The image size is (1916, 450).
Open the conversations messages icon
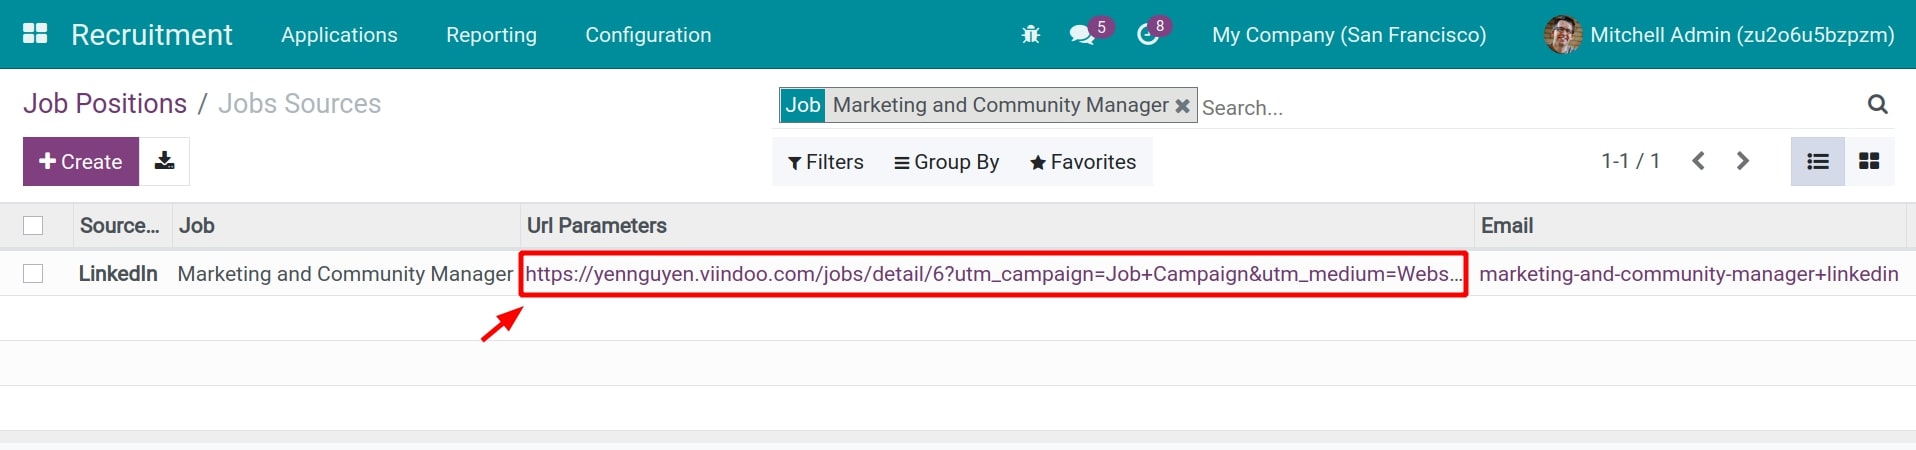(1081, 35)
